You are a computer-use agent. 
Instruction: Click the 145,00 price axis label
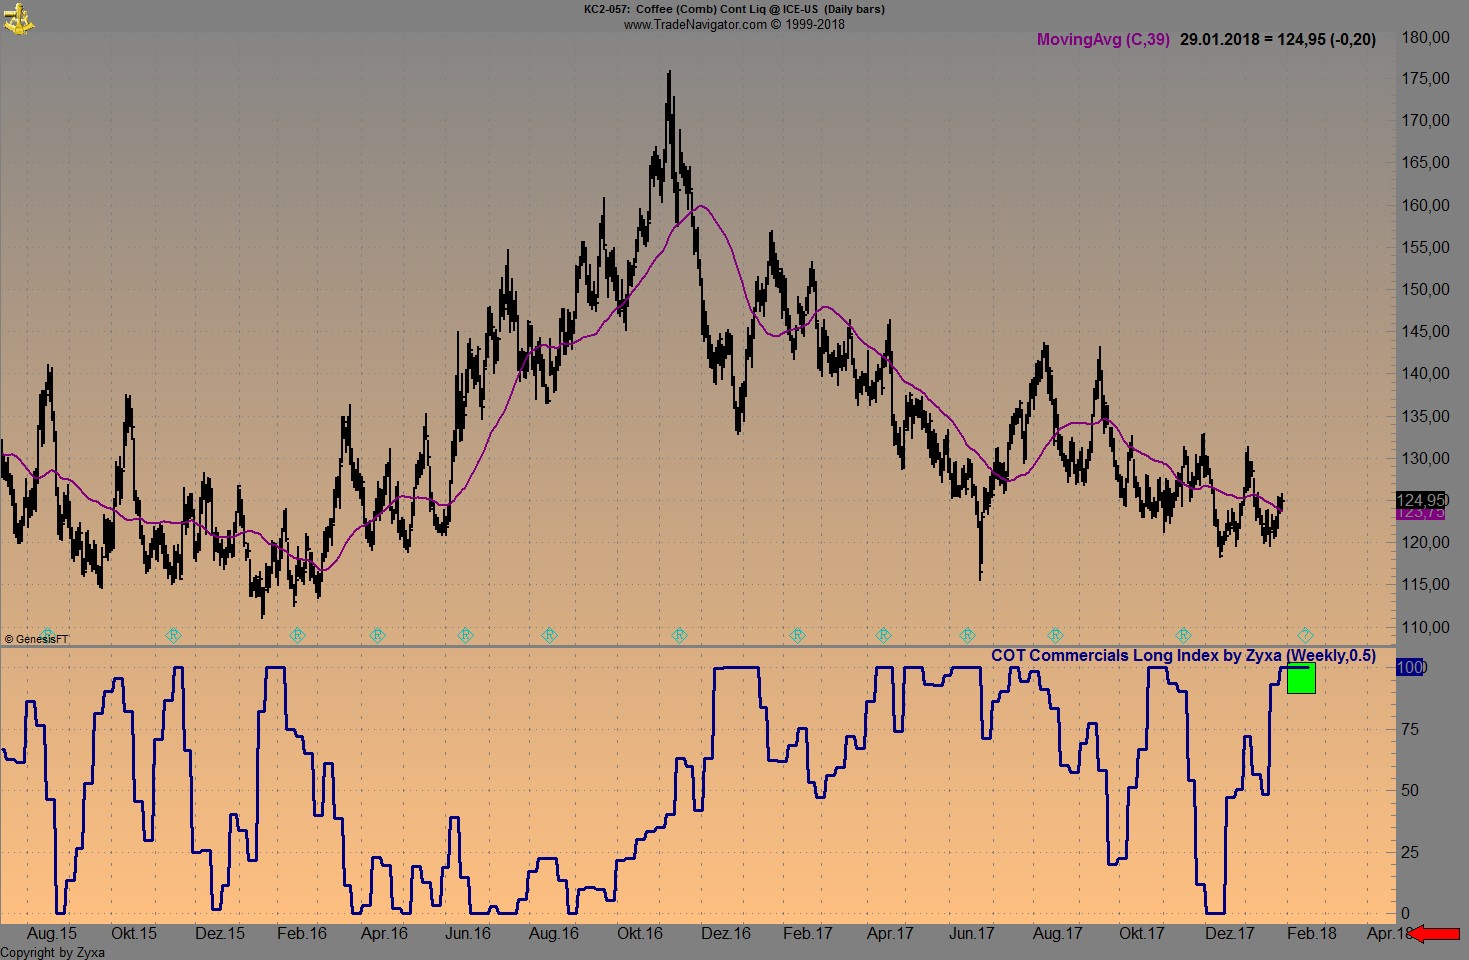(1426, 332)
